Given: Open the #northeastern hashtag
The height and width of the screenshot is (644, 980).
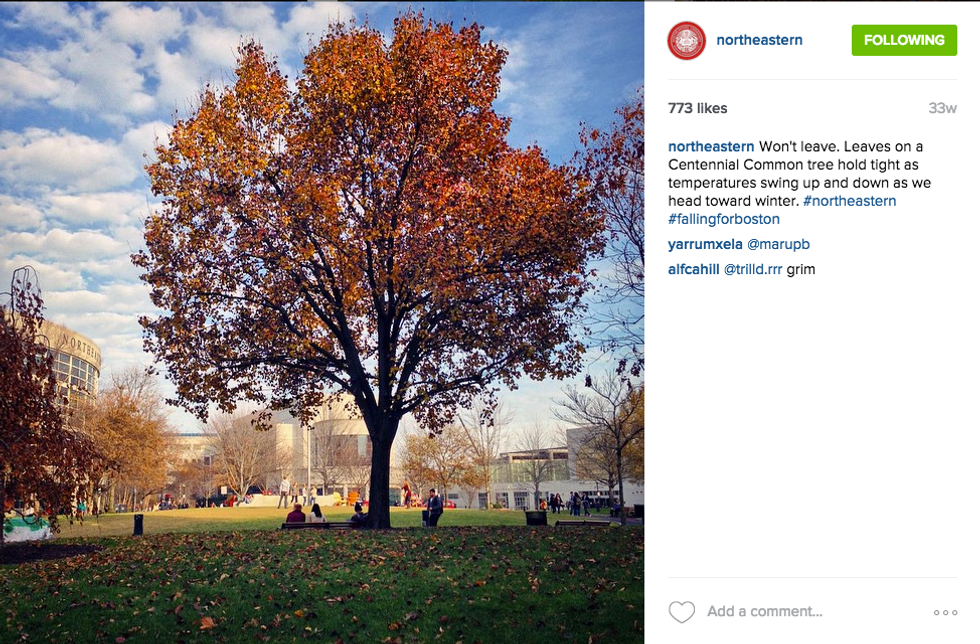Looking at the screenshot, I should coord(849,201).
